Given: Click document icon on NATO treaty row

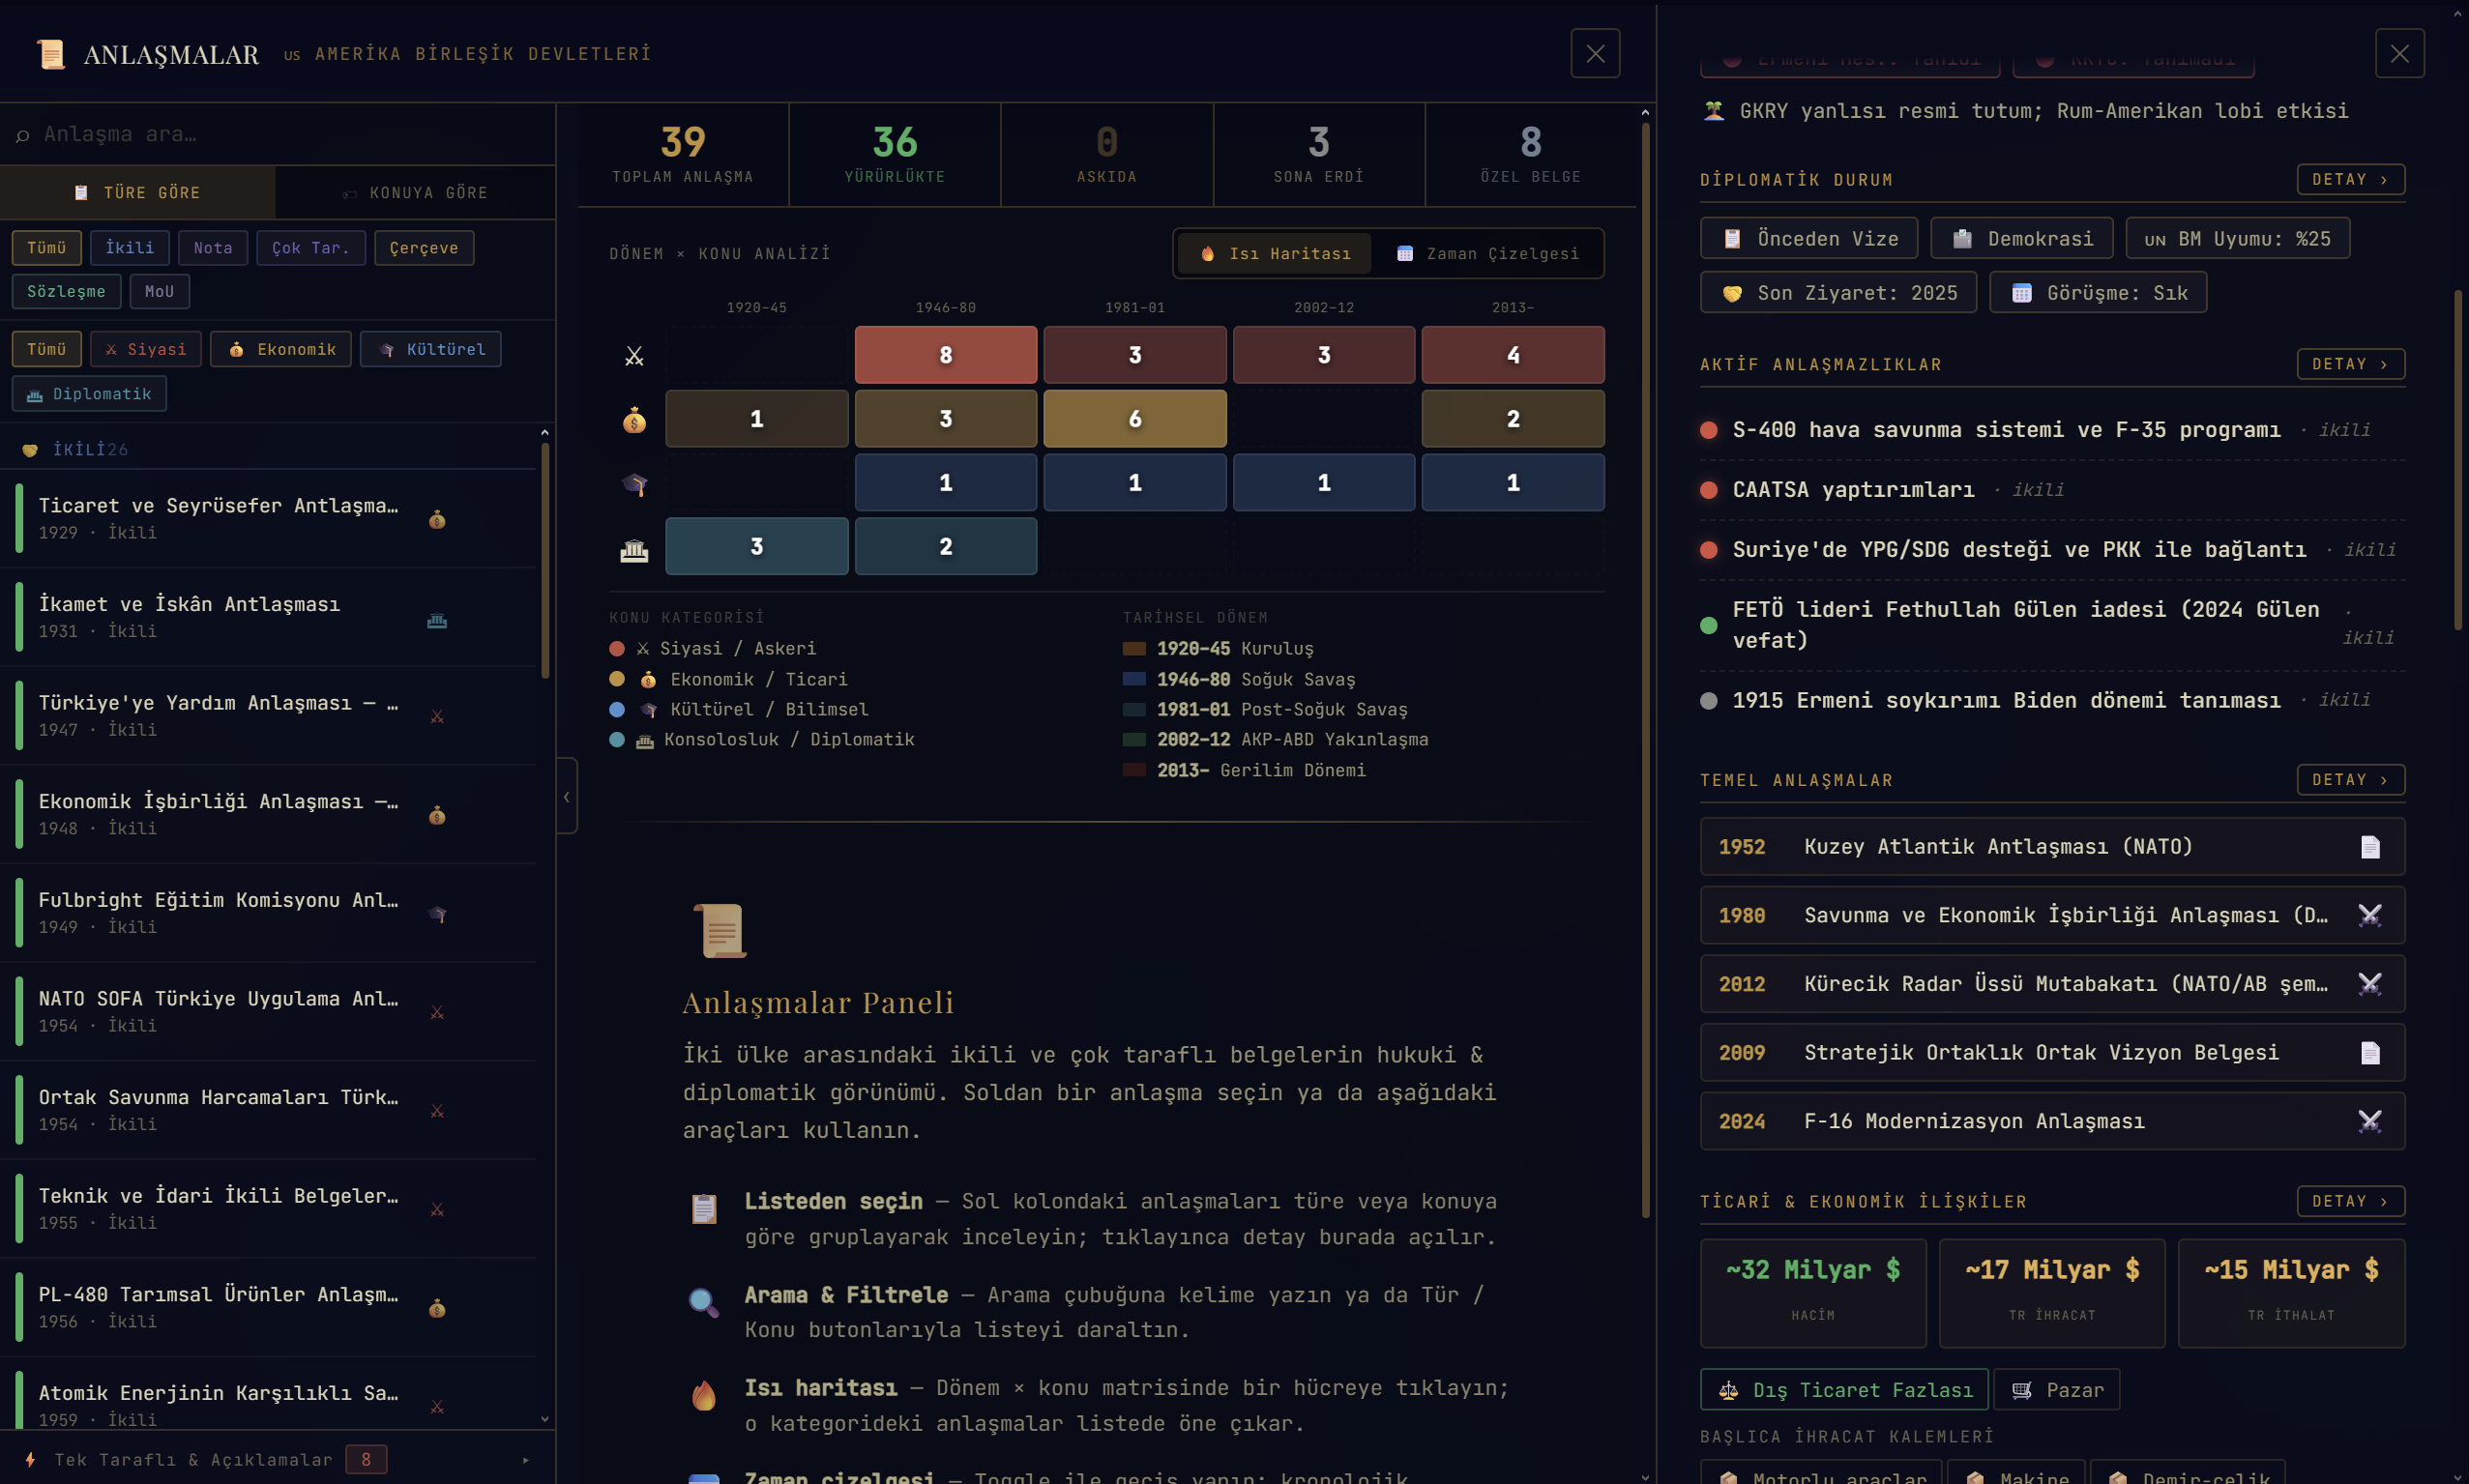Looking at the screenshot, I should pyautogui.click(x=2369, y=847).
